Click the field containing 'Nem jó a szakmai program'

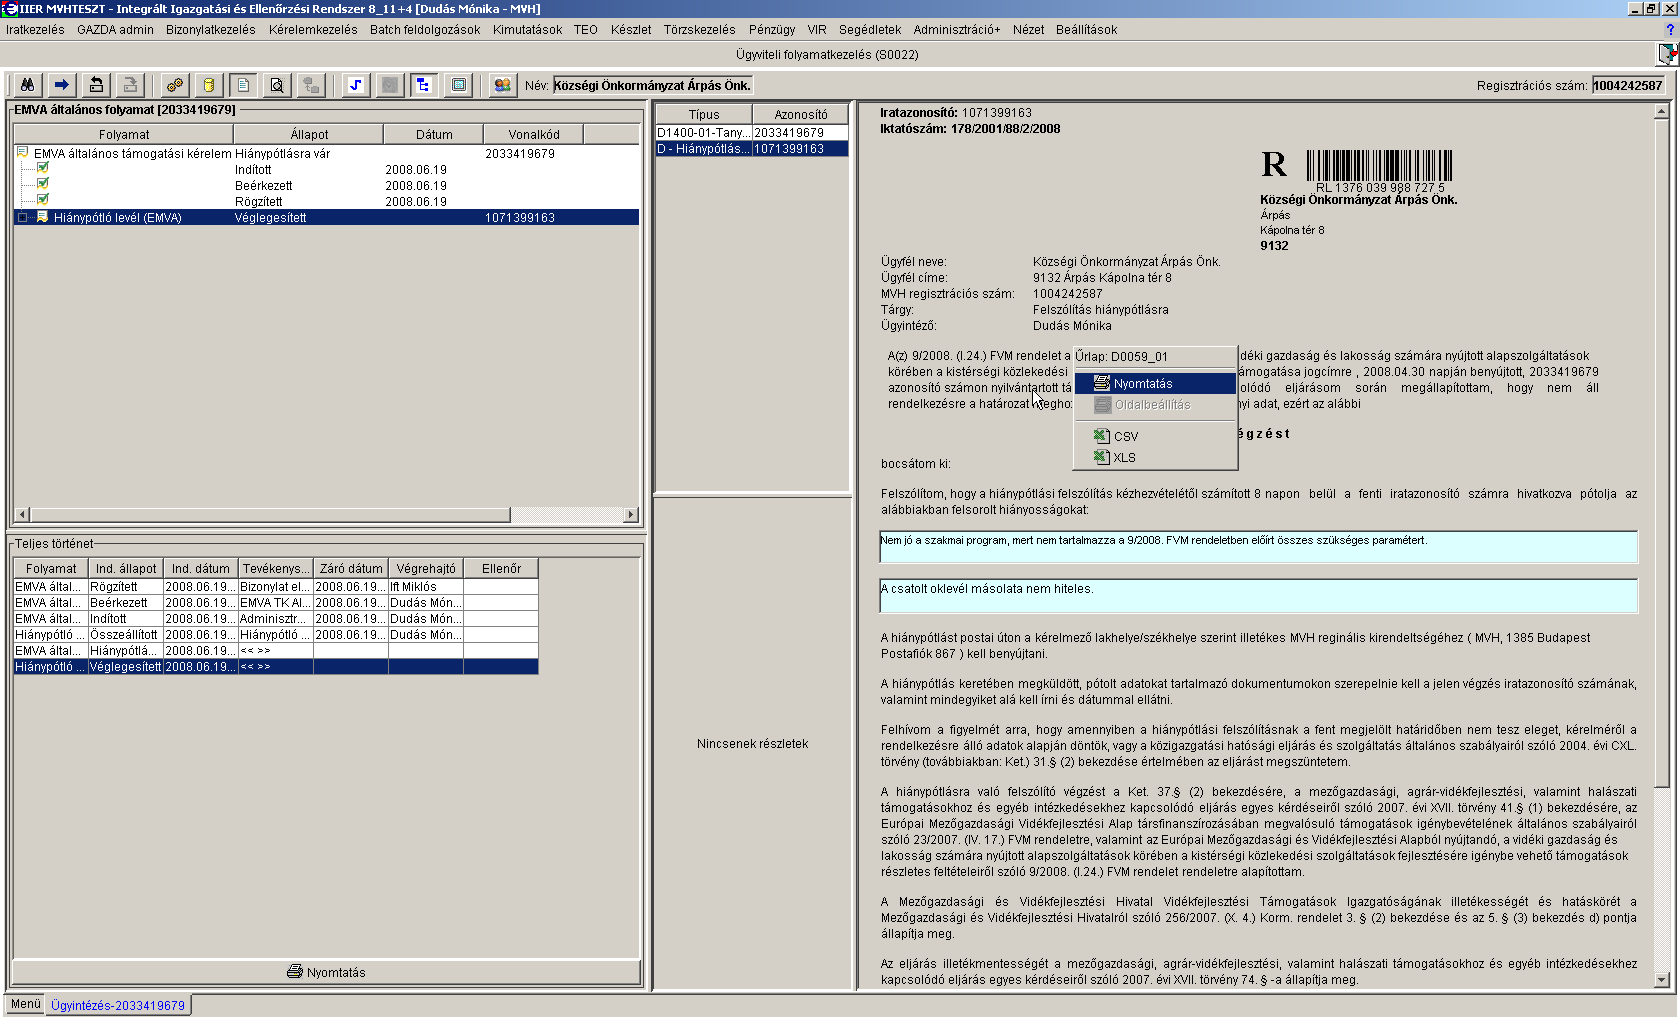1258,547
